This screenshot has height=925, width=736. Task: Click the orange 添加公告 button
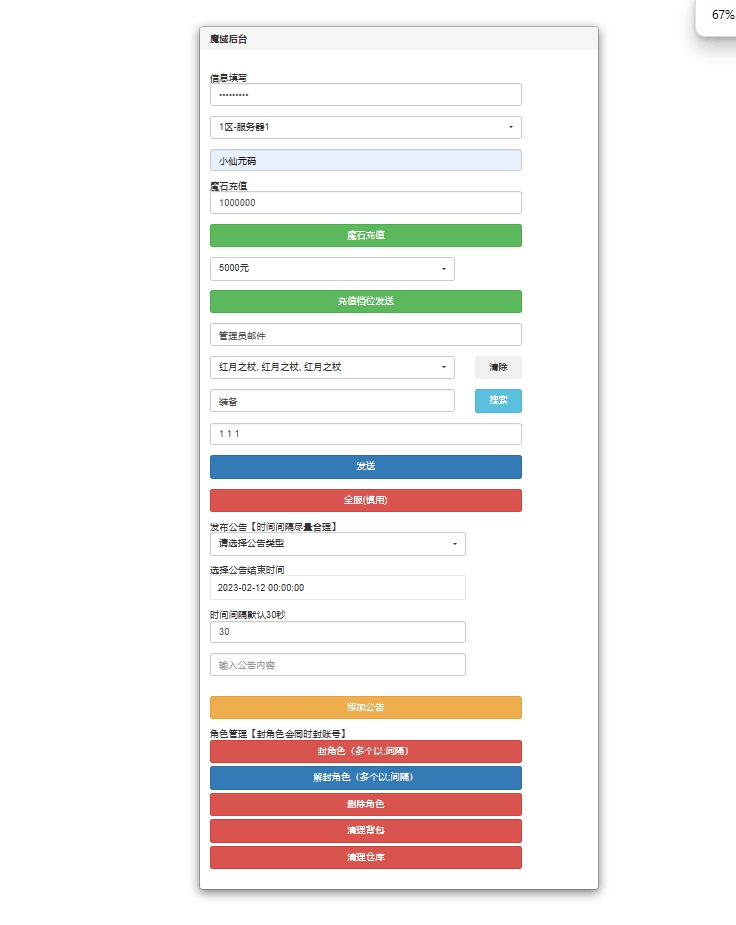(x=366, y=707)
